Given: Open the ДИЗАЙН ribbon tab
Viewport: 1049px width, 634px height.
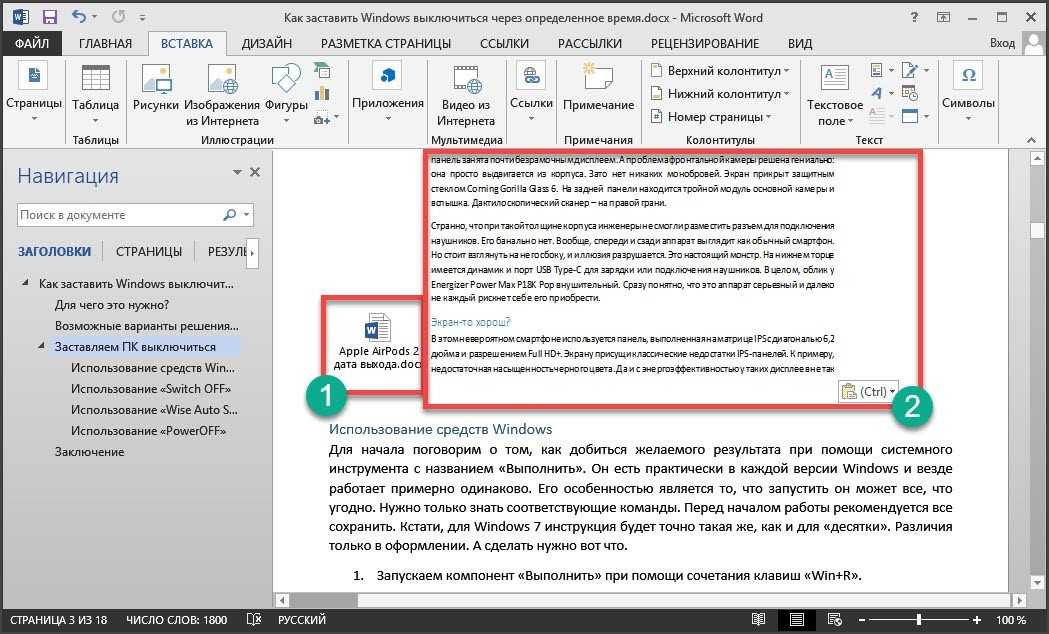Looking at the screenshot, I should pyautogui.click(x=266, y=43).
